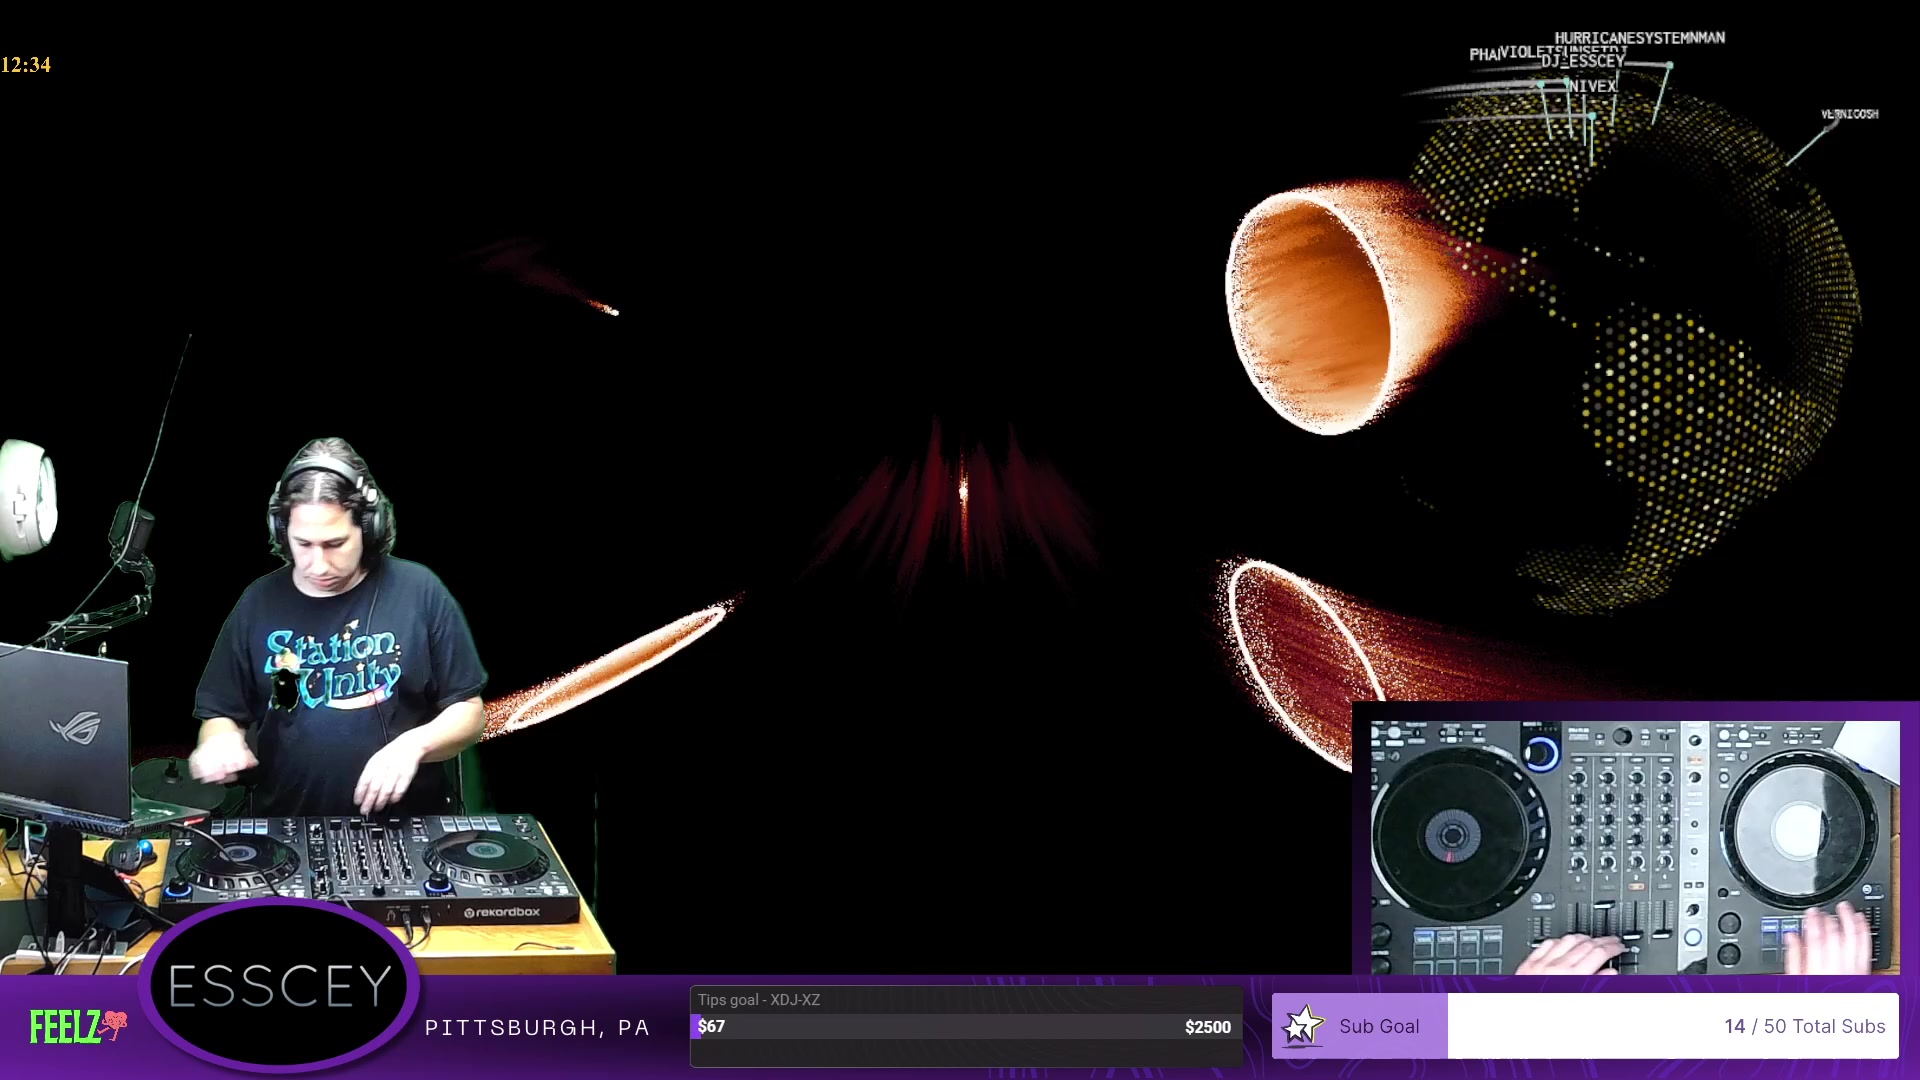Viewport: 1920px width, 1080px height.
Task: Click the rekordbox logo on controller
Action: click(502, 912)
